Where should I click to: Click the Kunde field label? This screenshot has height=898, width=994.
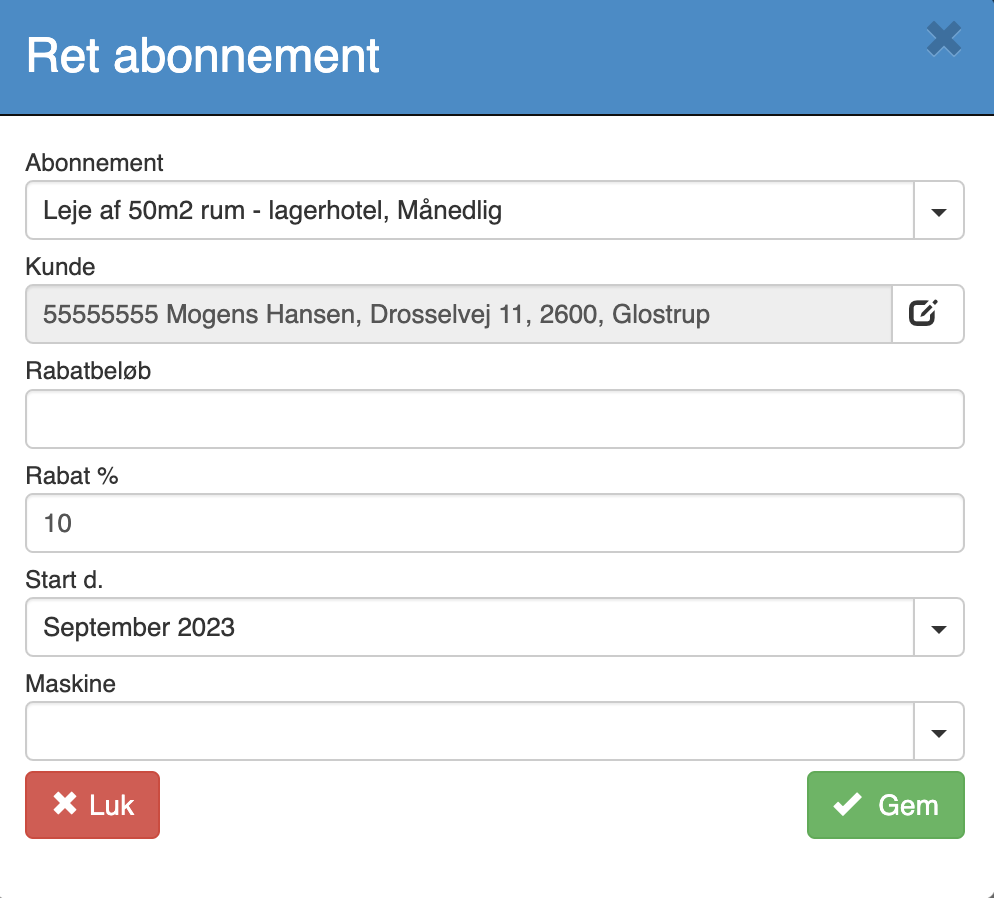[x=60, y=267]
